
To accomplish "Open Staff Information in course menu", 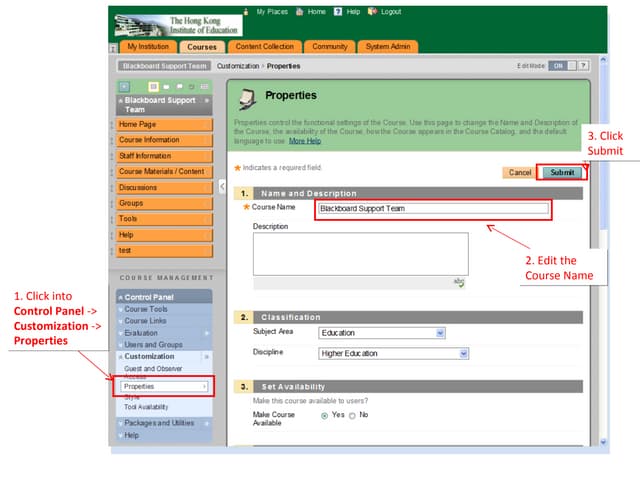I will [164, 156].
